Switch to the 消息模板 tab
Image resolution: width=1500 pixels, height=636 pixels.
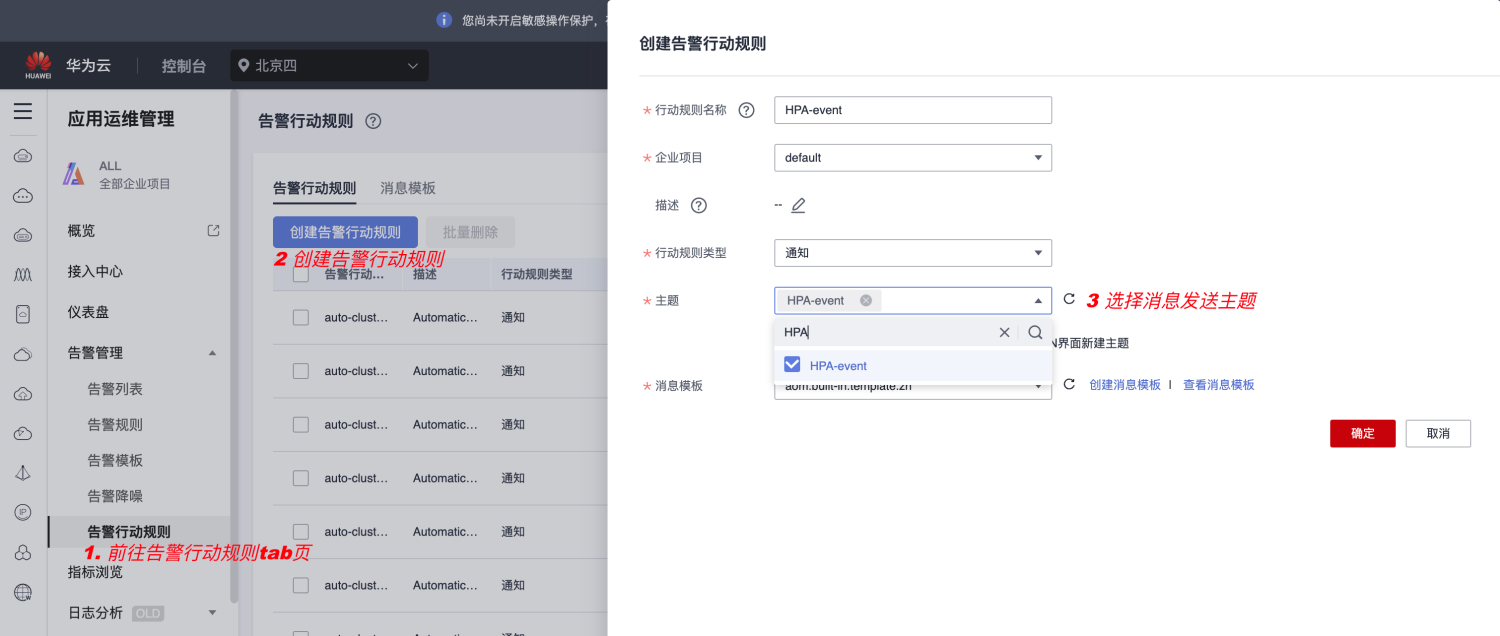tap(408, 188)
